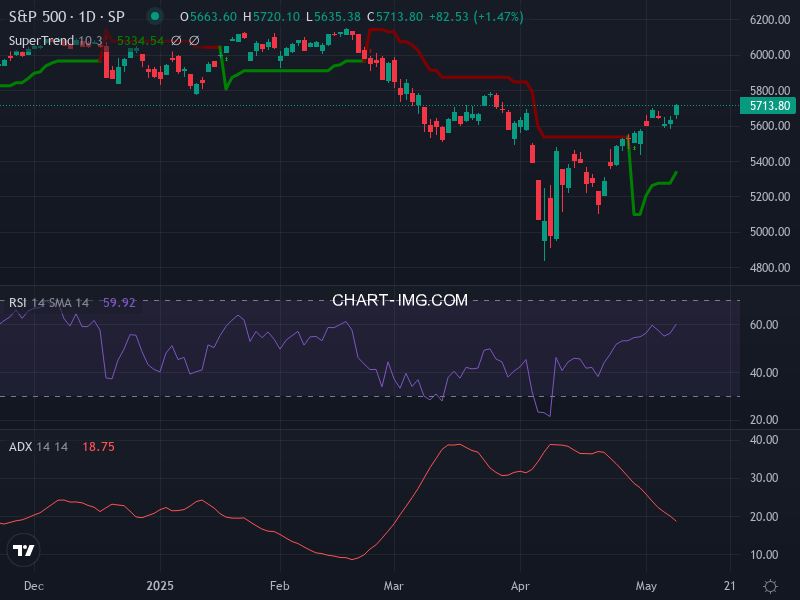
Task: Click the RSI axis 20.00 label
Action: click(764, 420)
